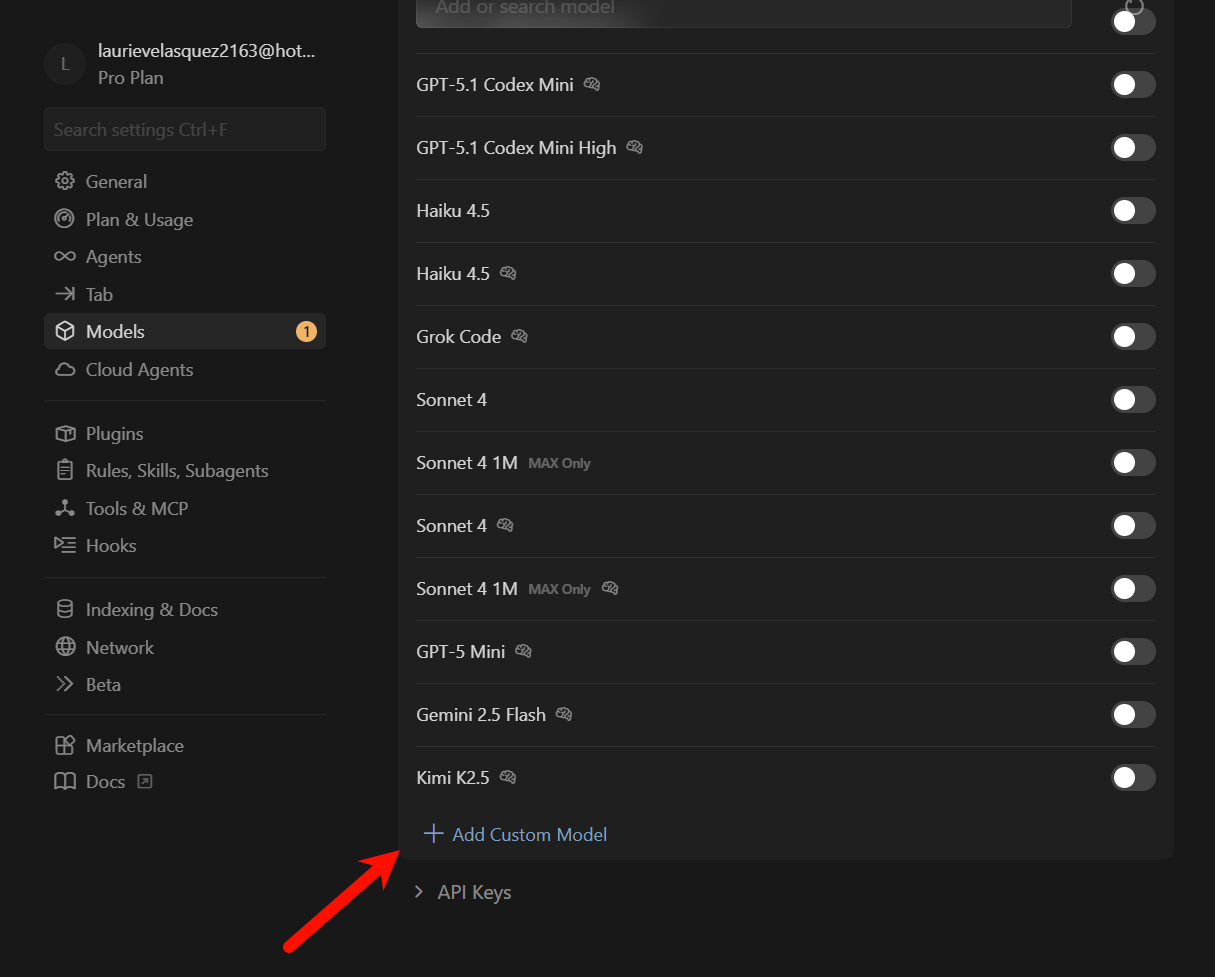Viewport: 1215px width, 977px height.
Task: Go to the Beta settings section
Action: click(185, 684)
